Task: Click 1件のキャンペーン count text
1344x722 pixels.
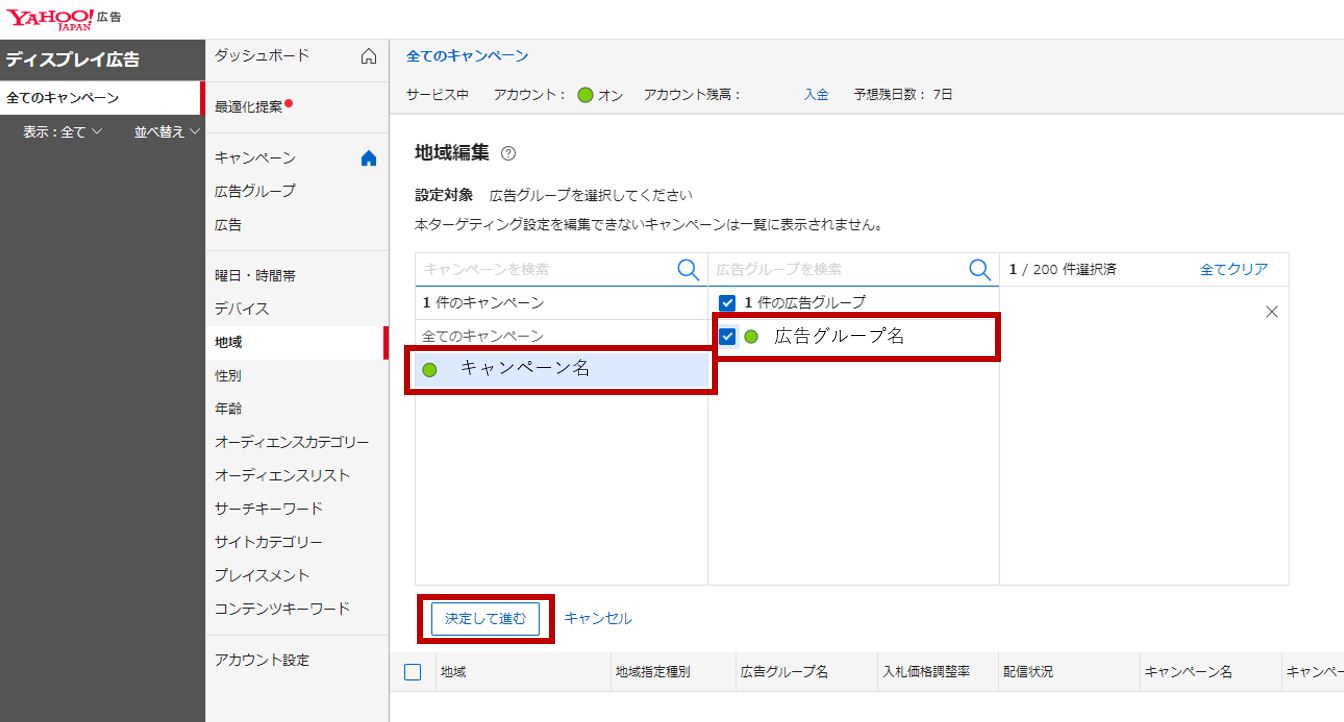Action: (483, 303)
